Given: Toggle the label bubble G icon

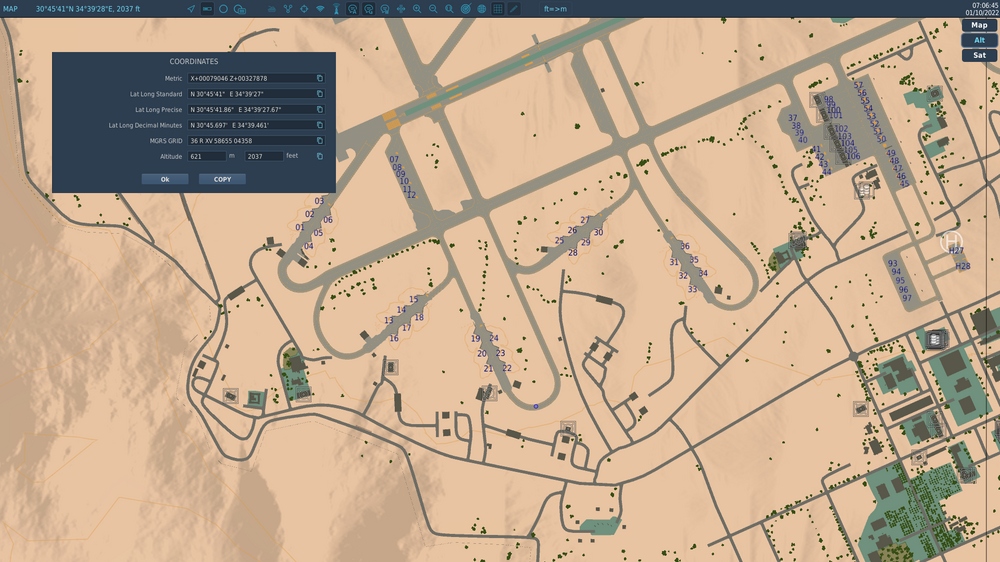Looking at the screenshot, I should (369, 9).
